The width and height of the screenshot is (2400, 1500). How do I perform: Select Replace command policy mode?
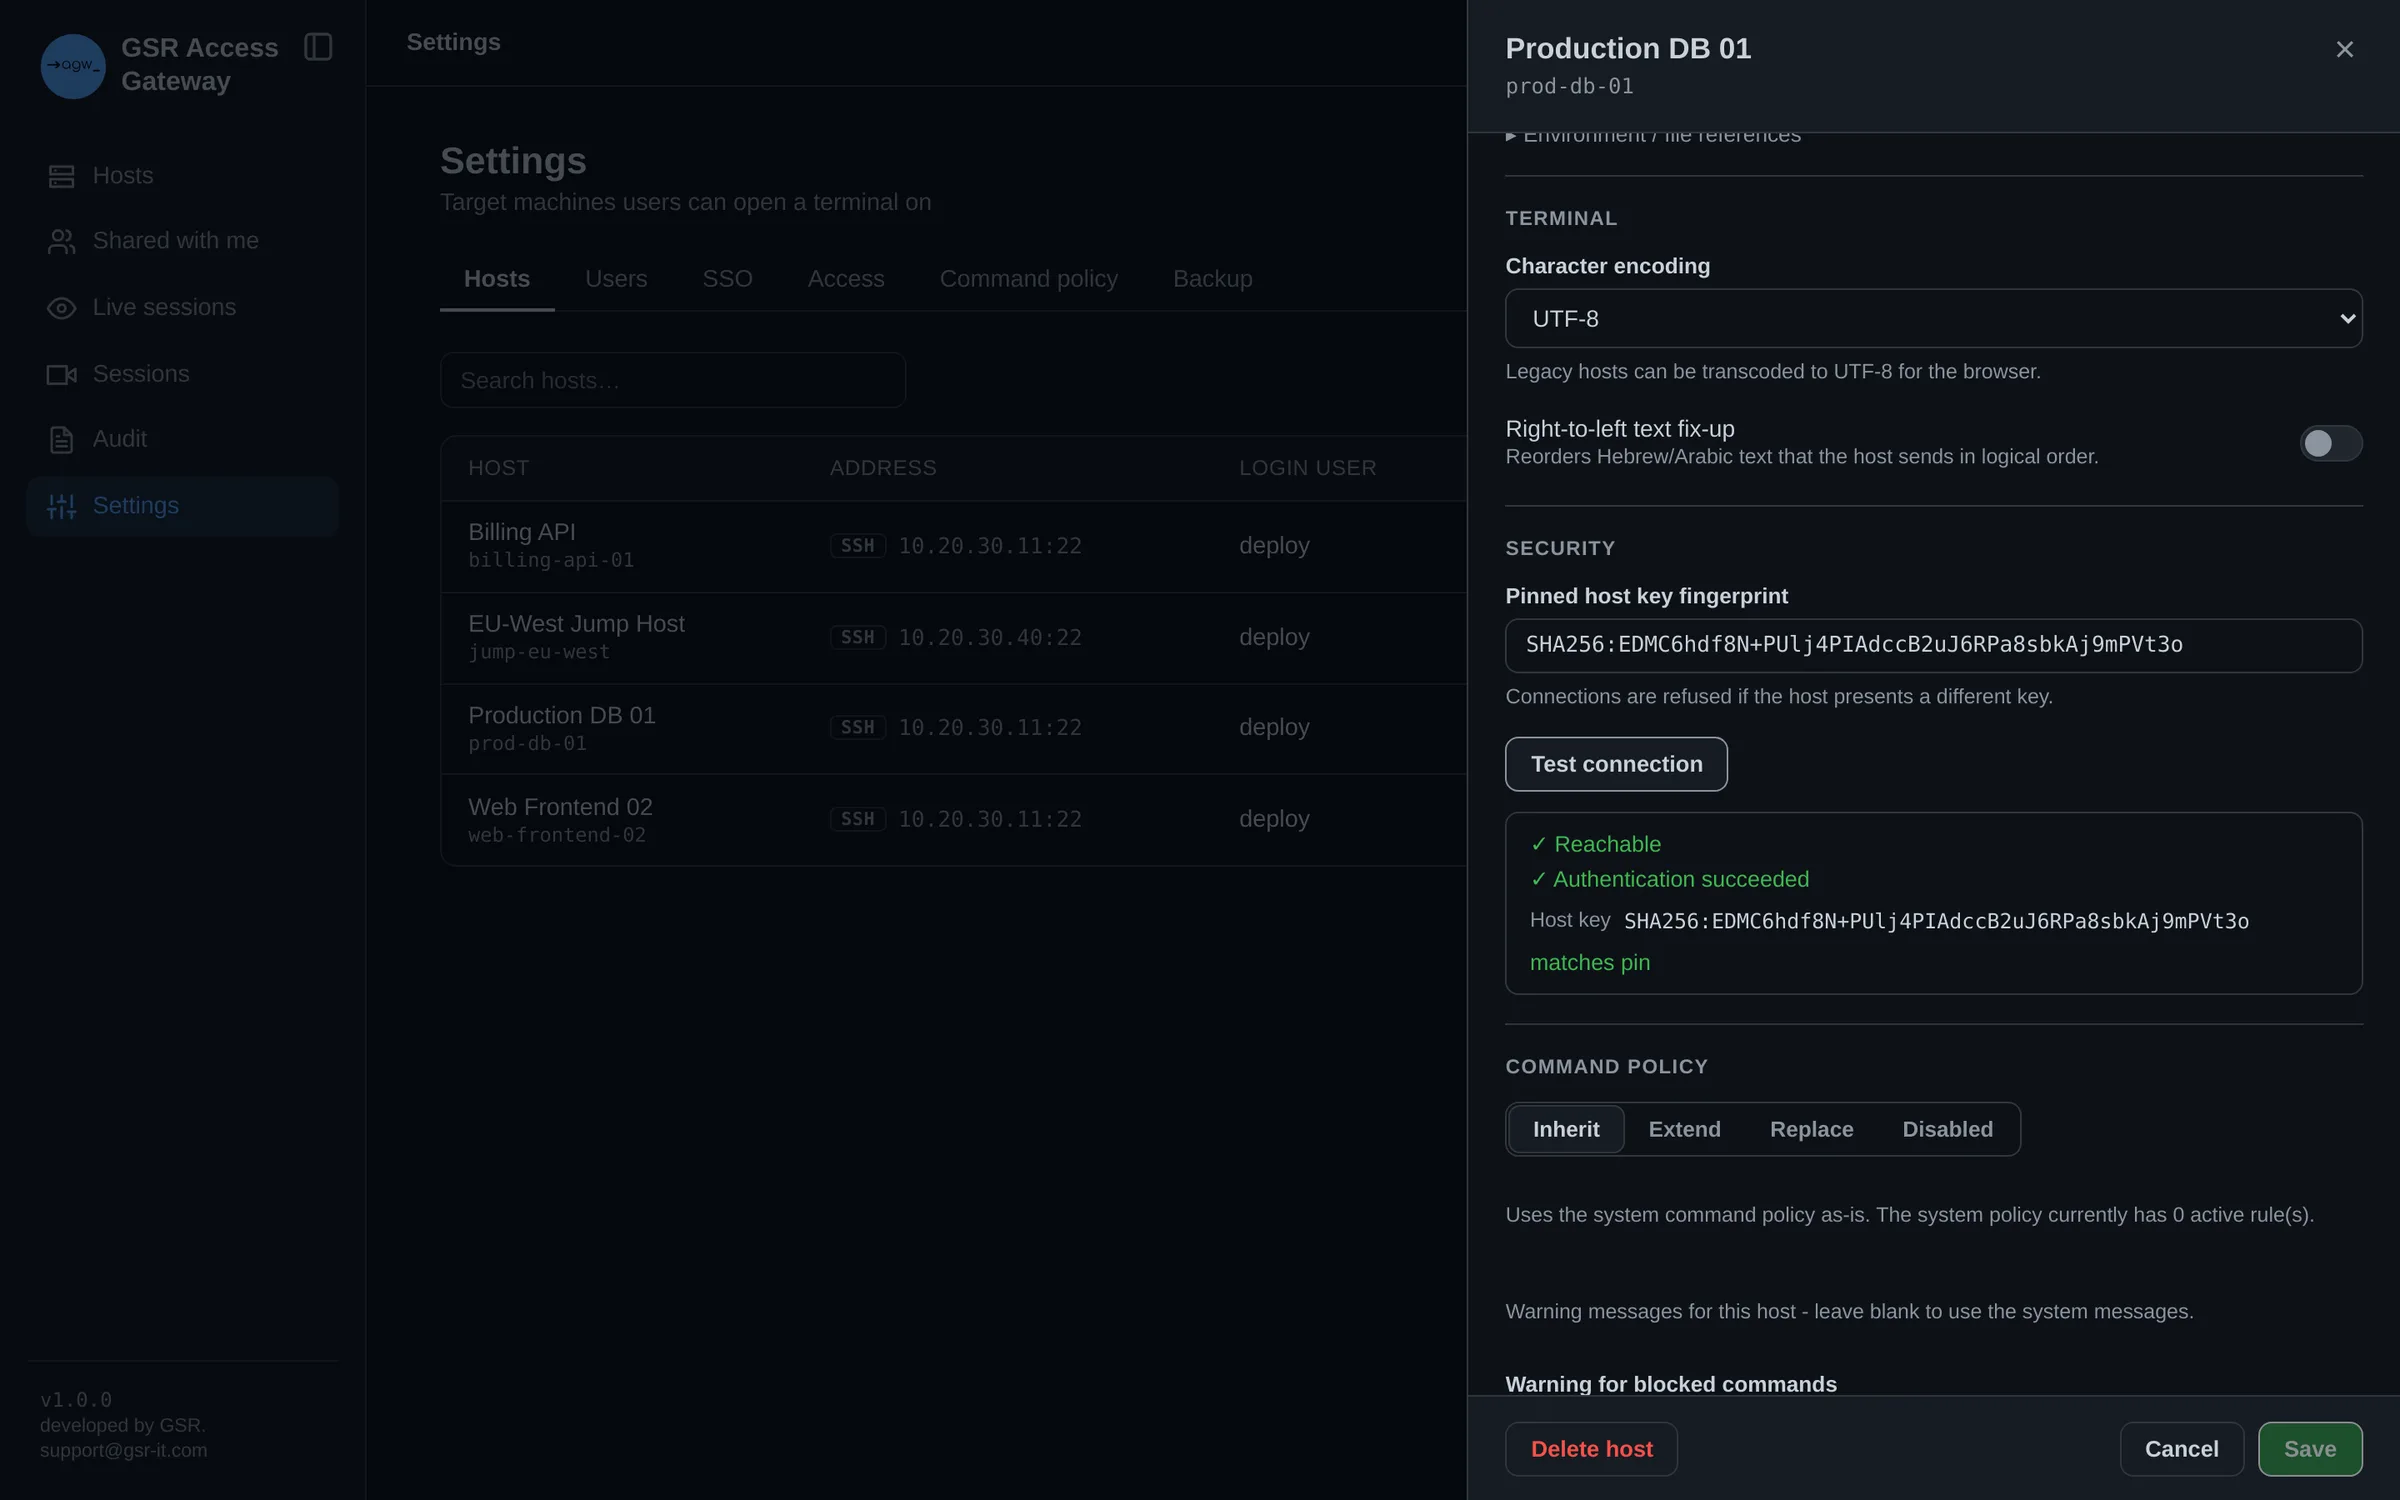click(1811, 1129)
